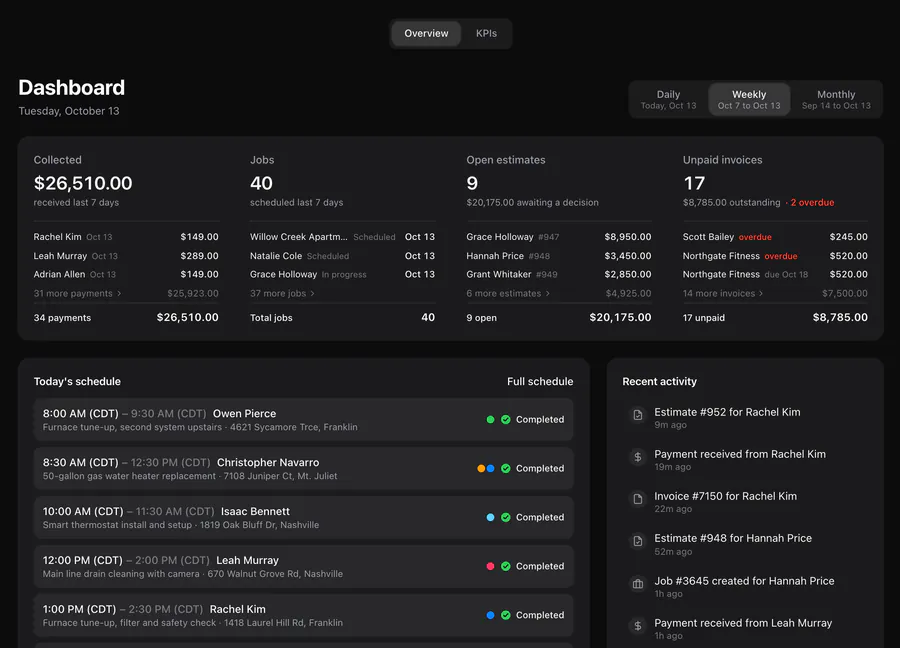Click blue dot in Rachel Kim schedule row
This screenshot has width=900, height=648.
point(490,615)
